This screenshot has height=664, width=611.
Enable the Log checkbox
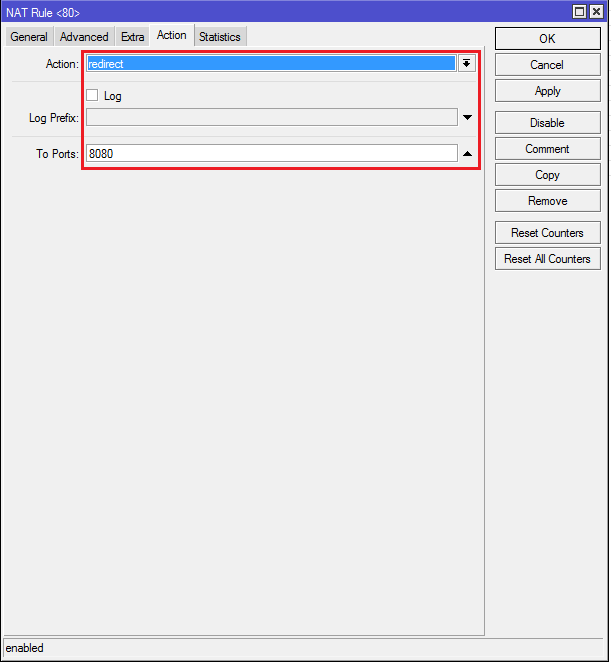coord(93,96)
